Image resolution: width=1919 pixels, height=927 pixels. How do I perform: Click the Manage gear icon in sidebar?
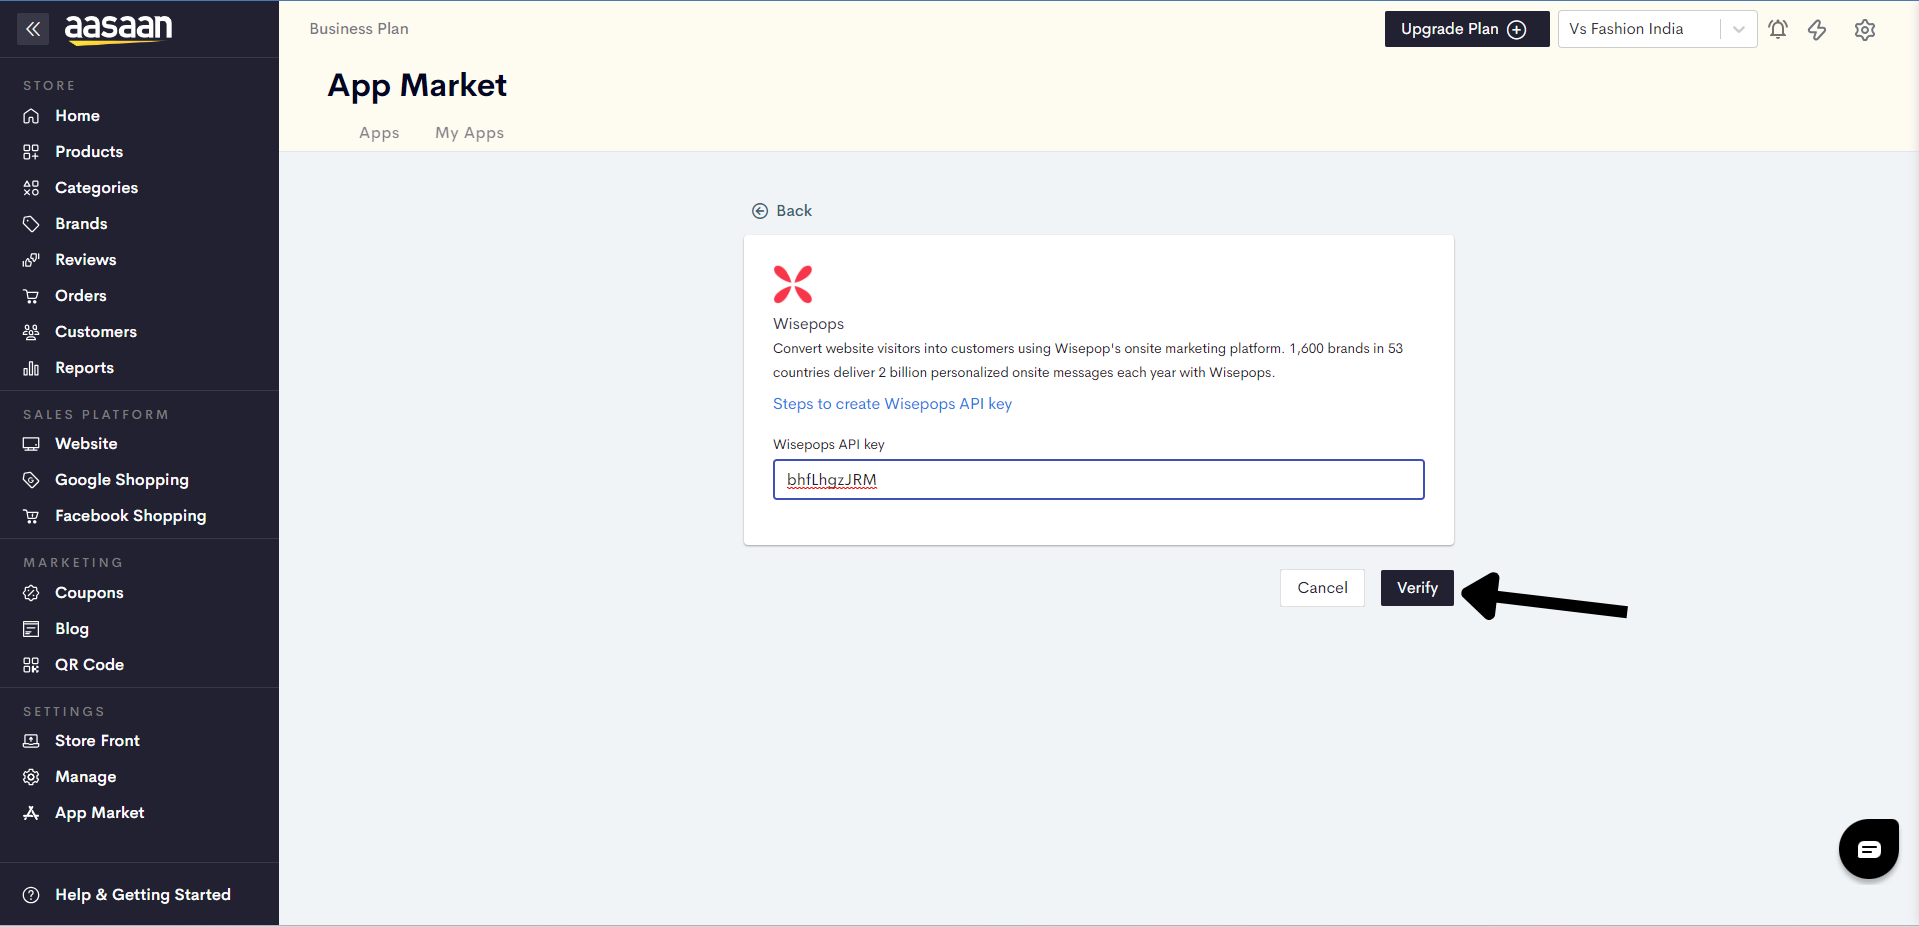pos(31,777)
